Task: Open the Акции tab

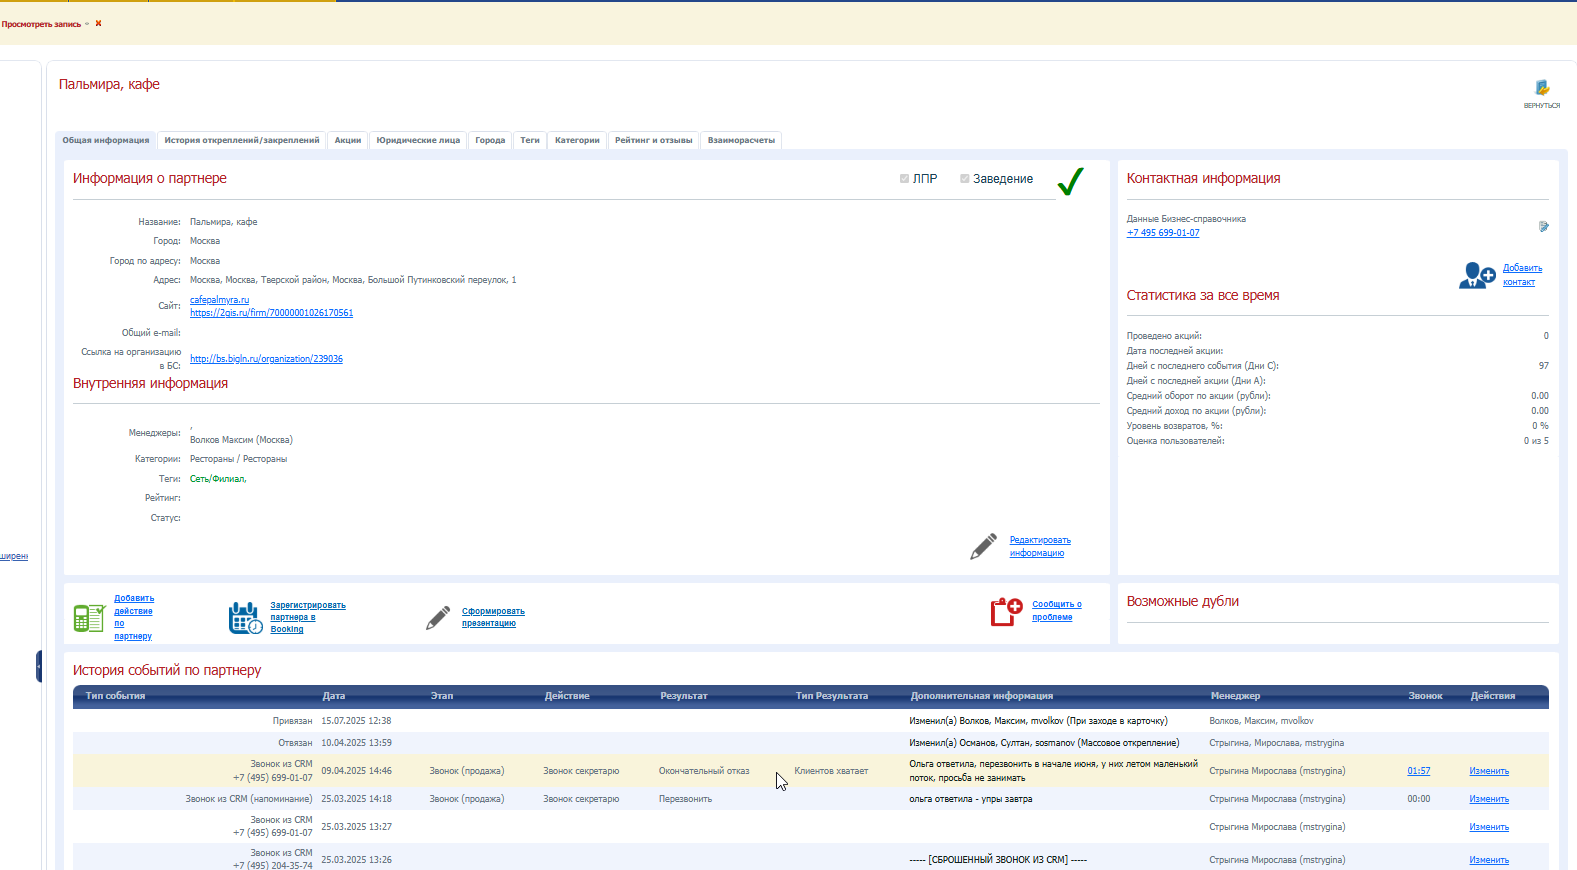Action: click(348, 140)
